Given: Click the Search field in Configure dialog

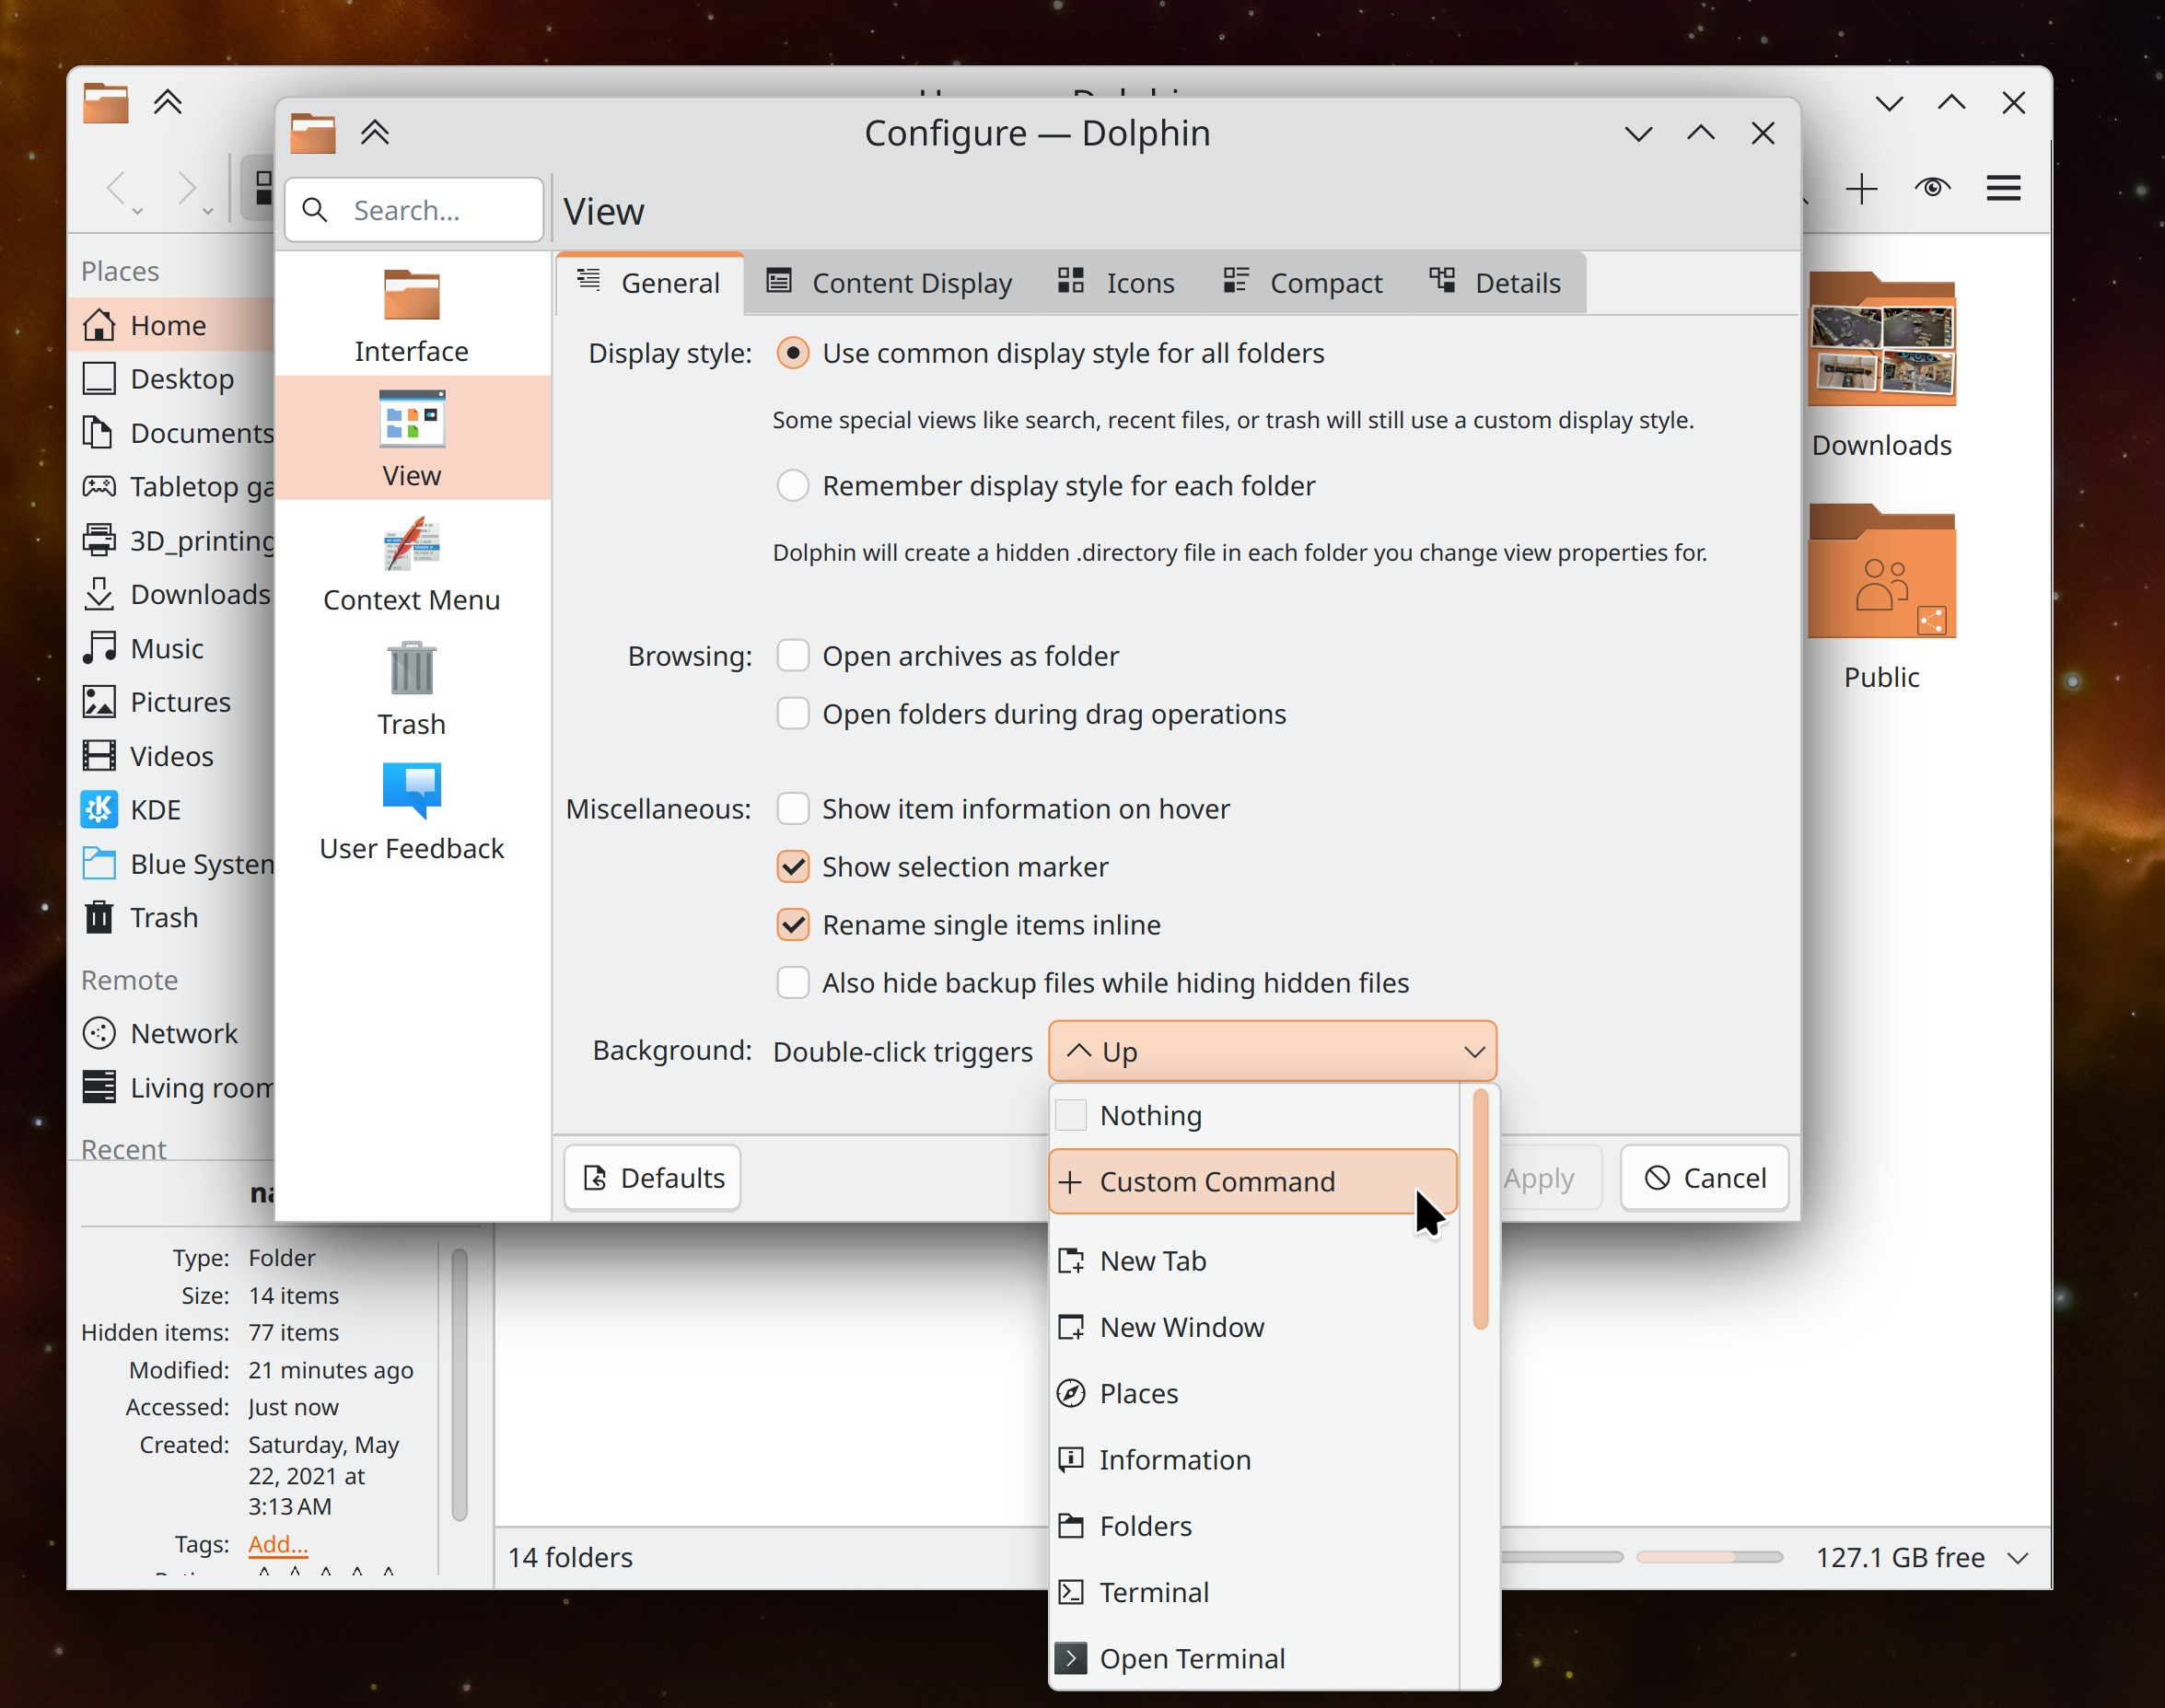Looking at the screenshot, I should click(413, 209).
